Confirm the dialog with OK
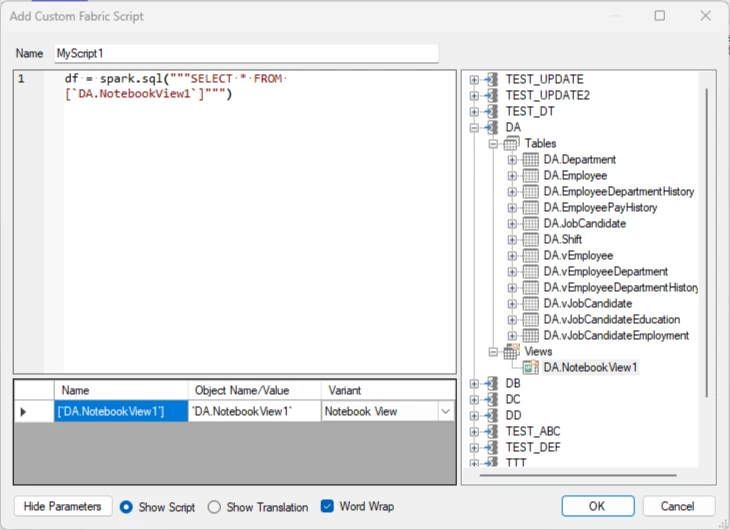Image resolution: width=730 pixels, height=530 pixels. [x=598, y=506]
